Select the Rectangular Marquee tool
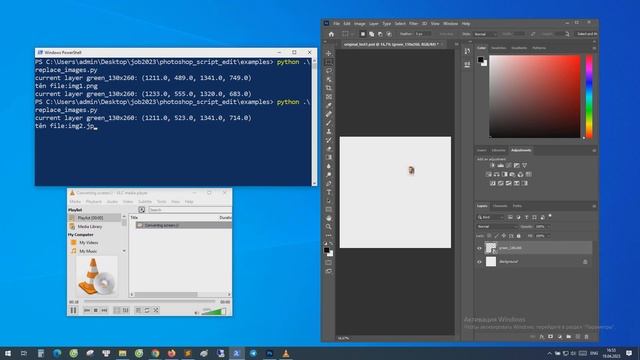640x360 pixels. (329, 62)
